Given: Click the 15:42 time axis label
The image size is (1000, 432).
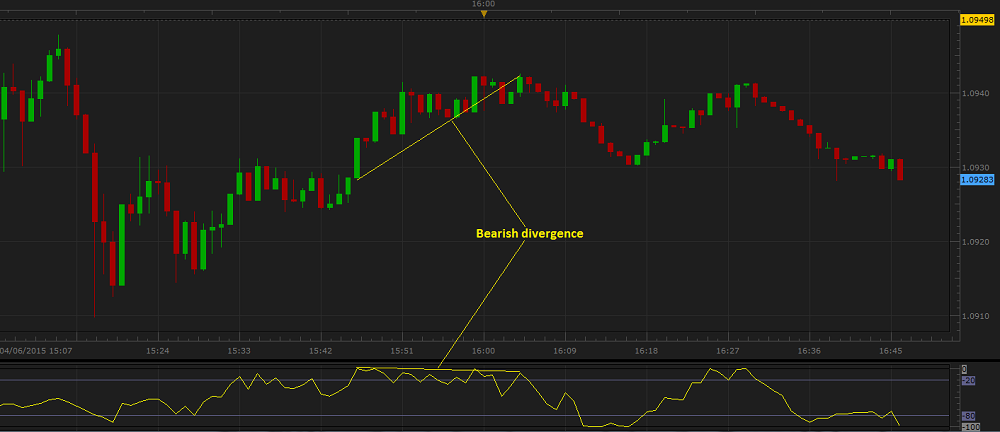Looking at the screenshot, I should click(320, 351).
